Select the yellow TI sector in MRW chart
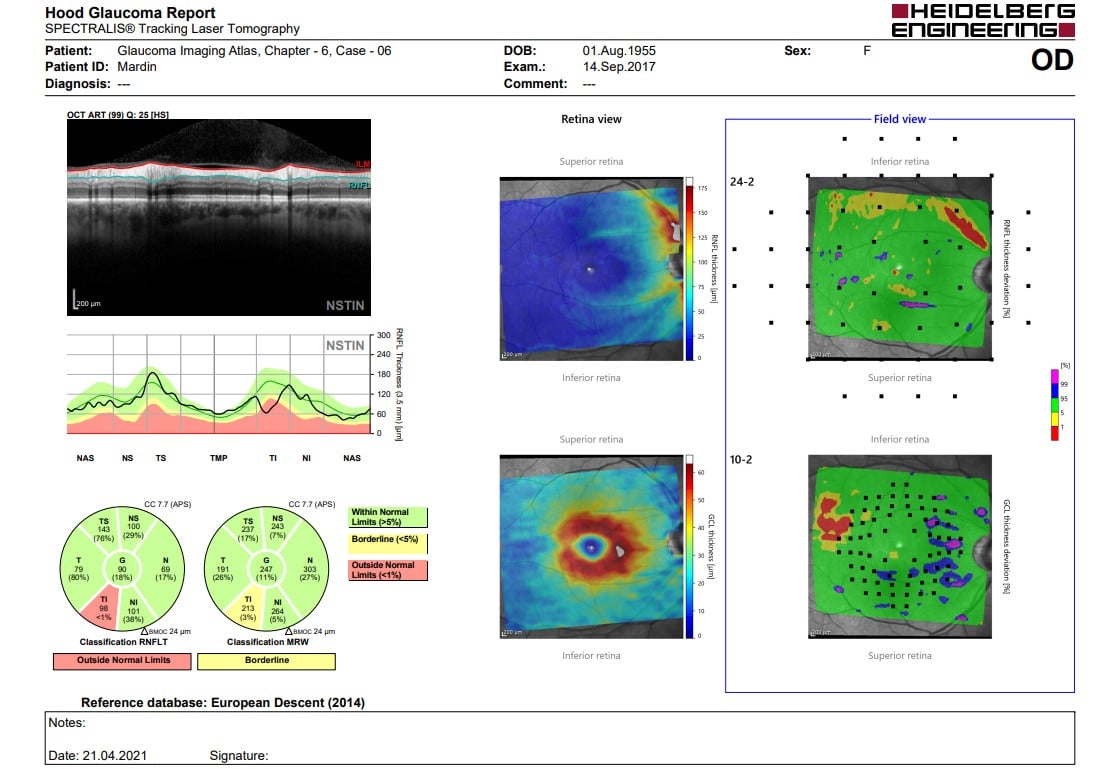The height and width of the screenshot is (769, 1120). click(243, 606)
